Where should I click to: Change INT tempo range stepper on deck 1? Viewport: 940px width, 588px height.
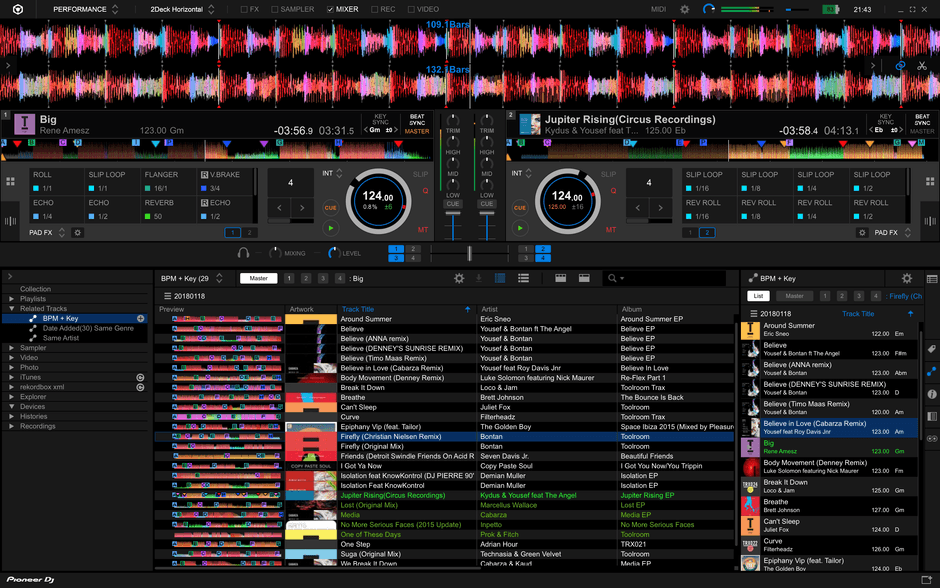(x=339, y=173)
